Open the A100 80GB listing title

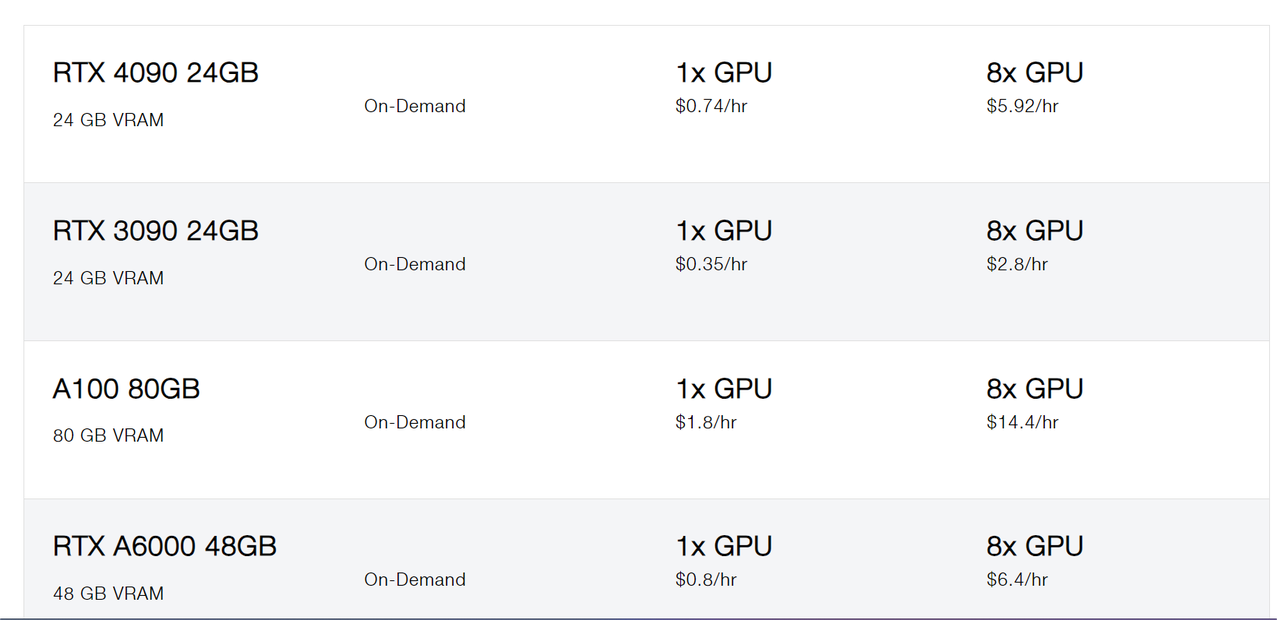(x=126, y=389)
